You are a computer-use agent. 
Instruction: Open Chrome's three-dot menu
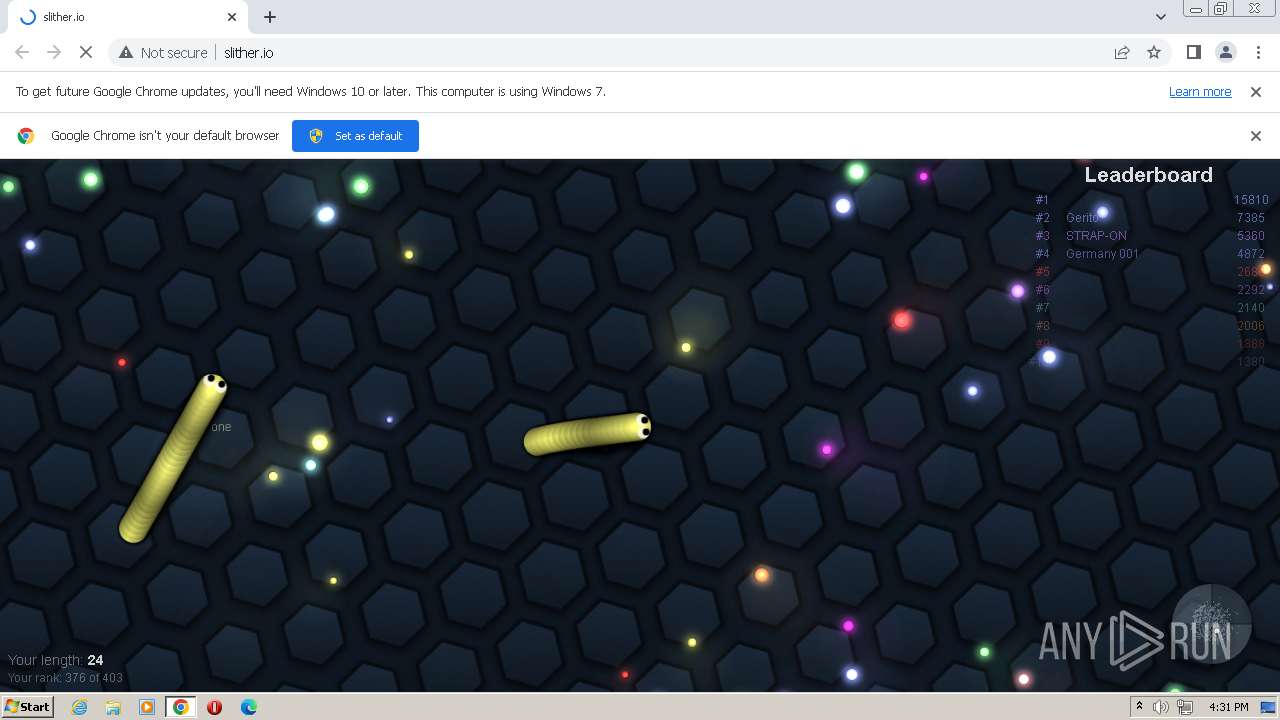click(x=1257, y=52)
